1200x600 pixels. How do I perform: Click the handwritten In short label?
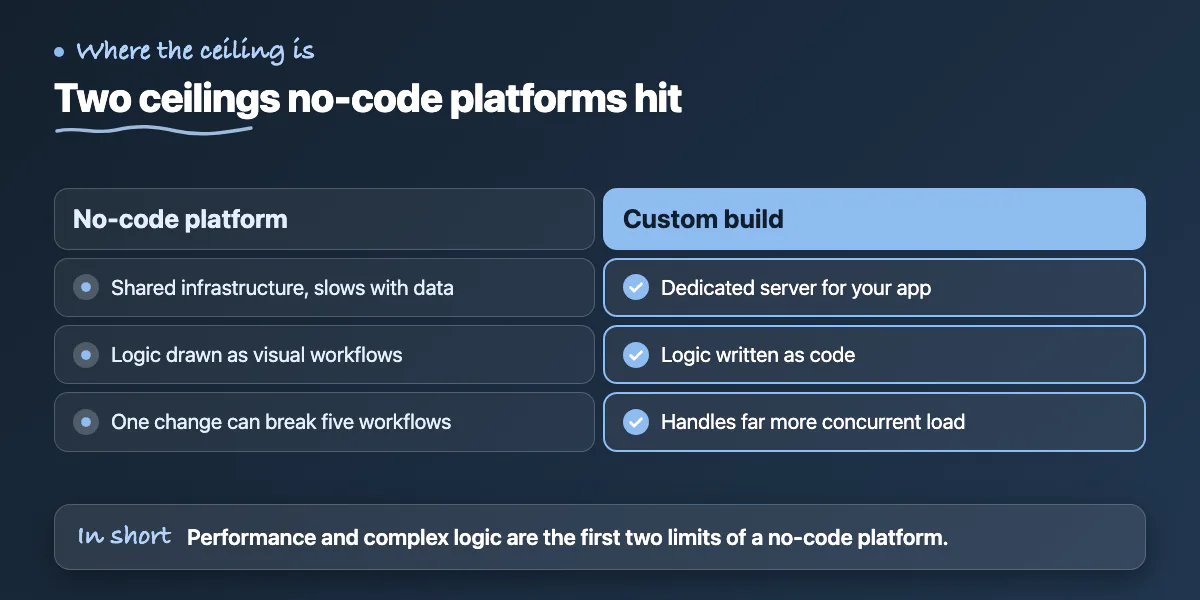click(x=125, y=536)
